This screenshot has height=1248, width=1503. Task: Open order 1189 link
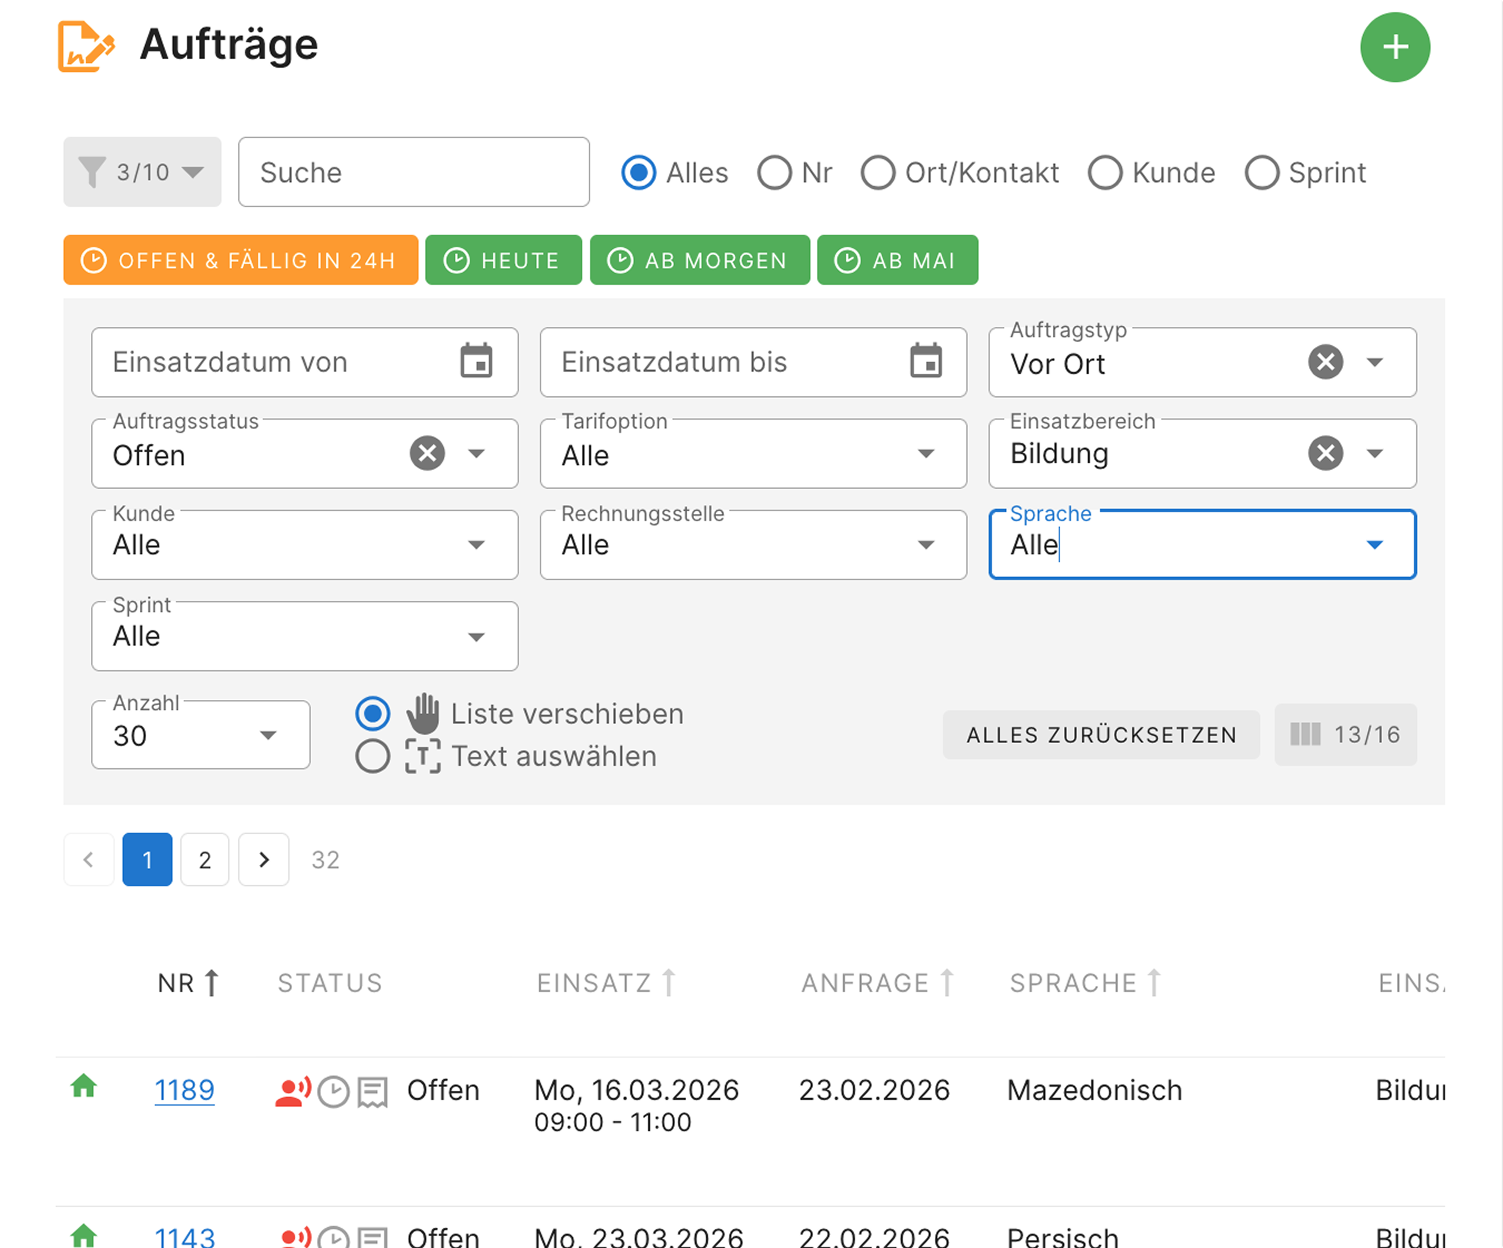pyautogui.click(x=184, y=1090)
